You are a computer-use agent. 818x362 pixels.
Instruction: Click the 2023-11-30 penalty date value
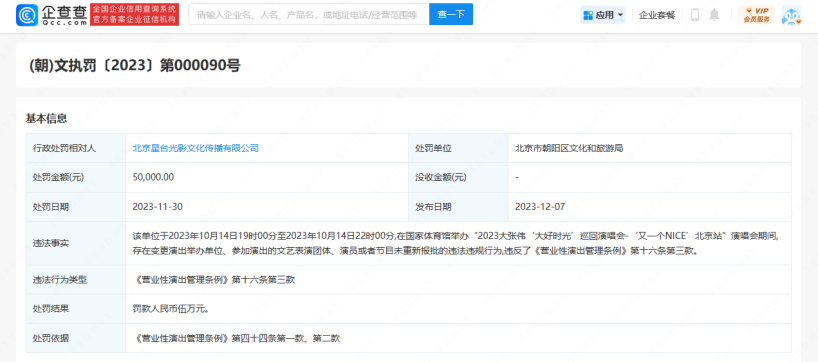tap(158, 207)
